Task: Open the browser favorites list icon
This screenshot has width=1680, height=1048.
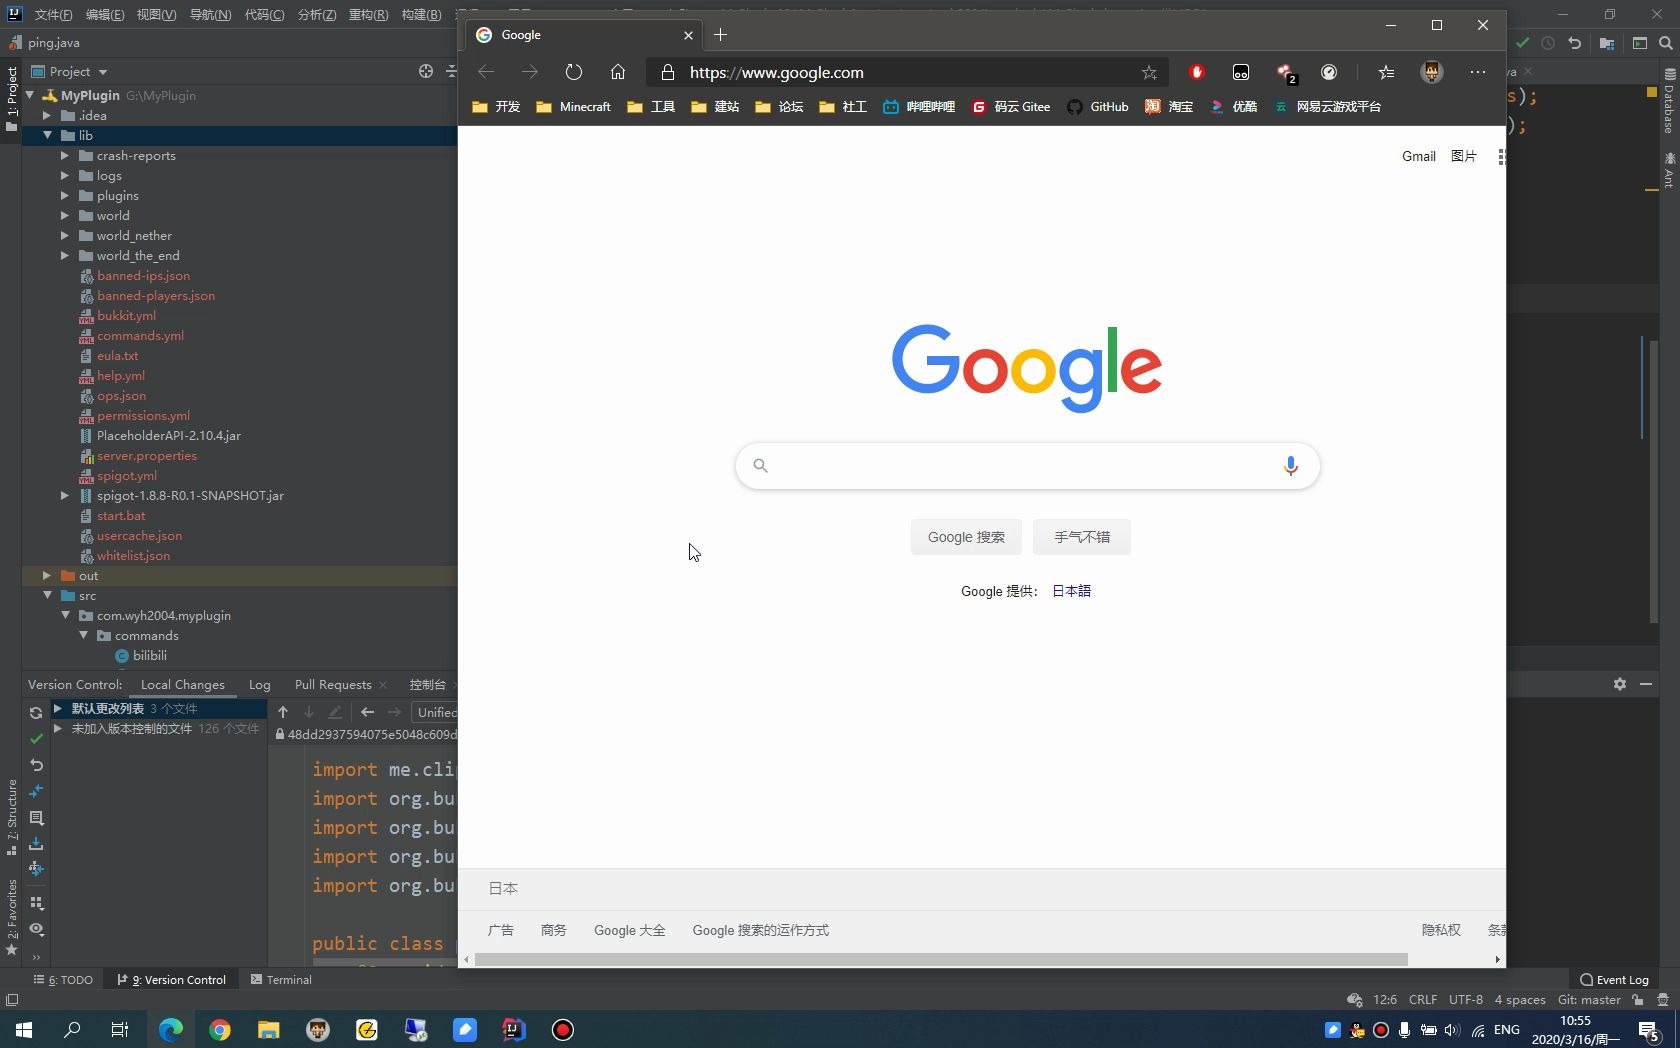Action: pos(1385,72)
